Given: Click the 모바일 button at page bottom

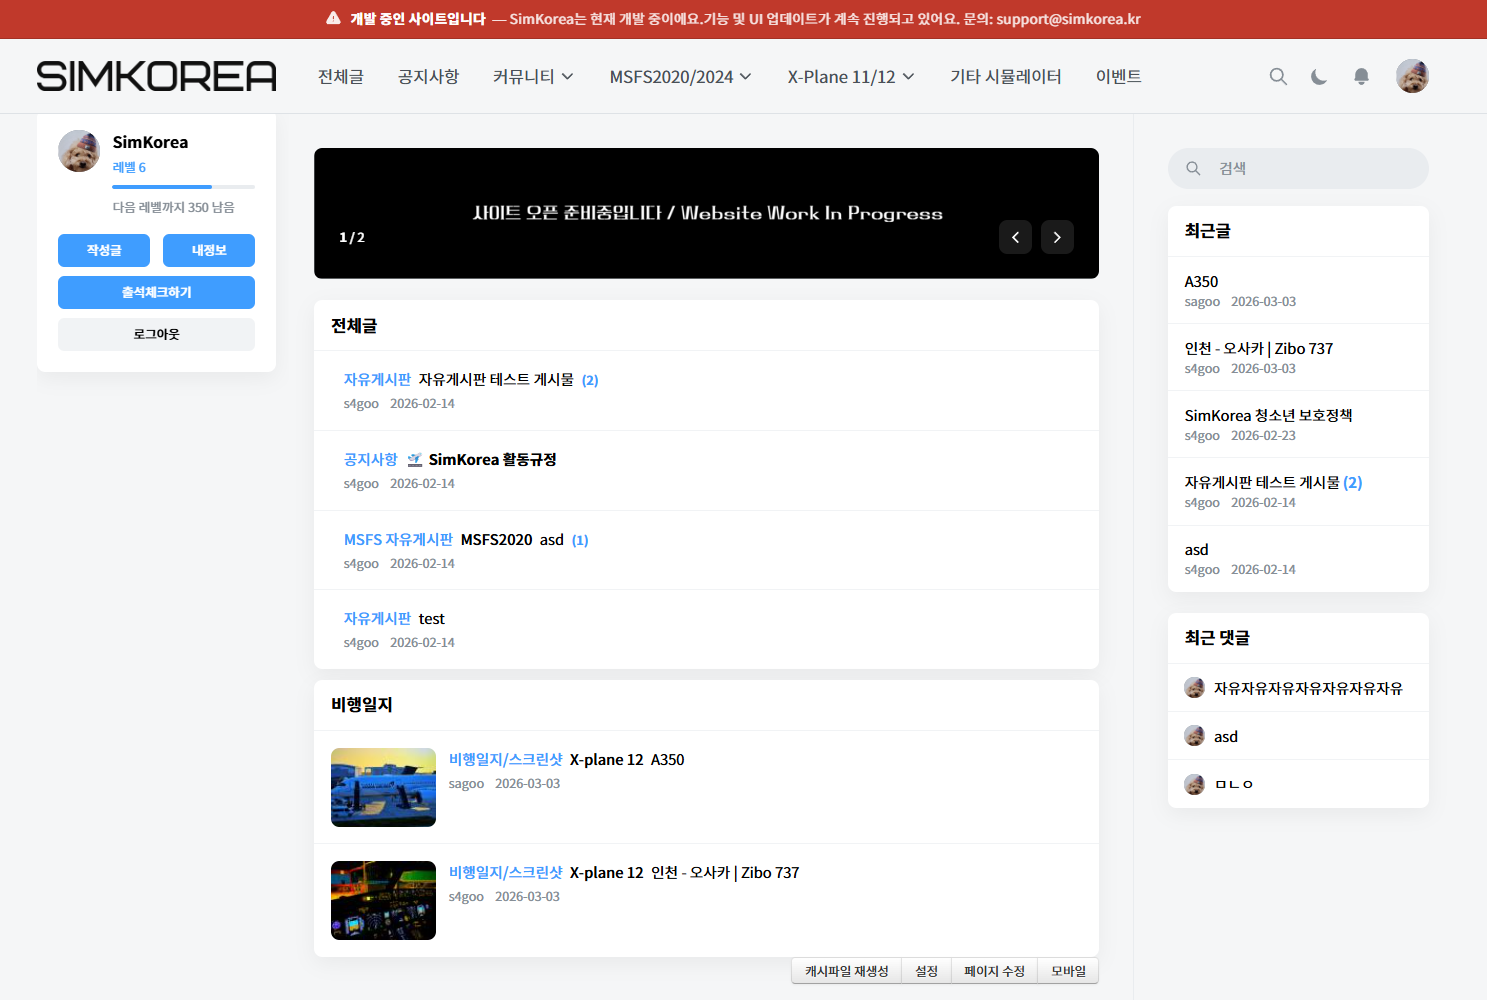Looking at the screenshot, I should coord(1068,970).
